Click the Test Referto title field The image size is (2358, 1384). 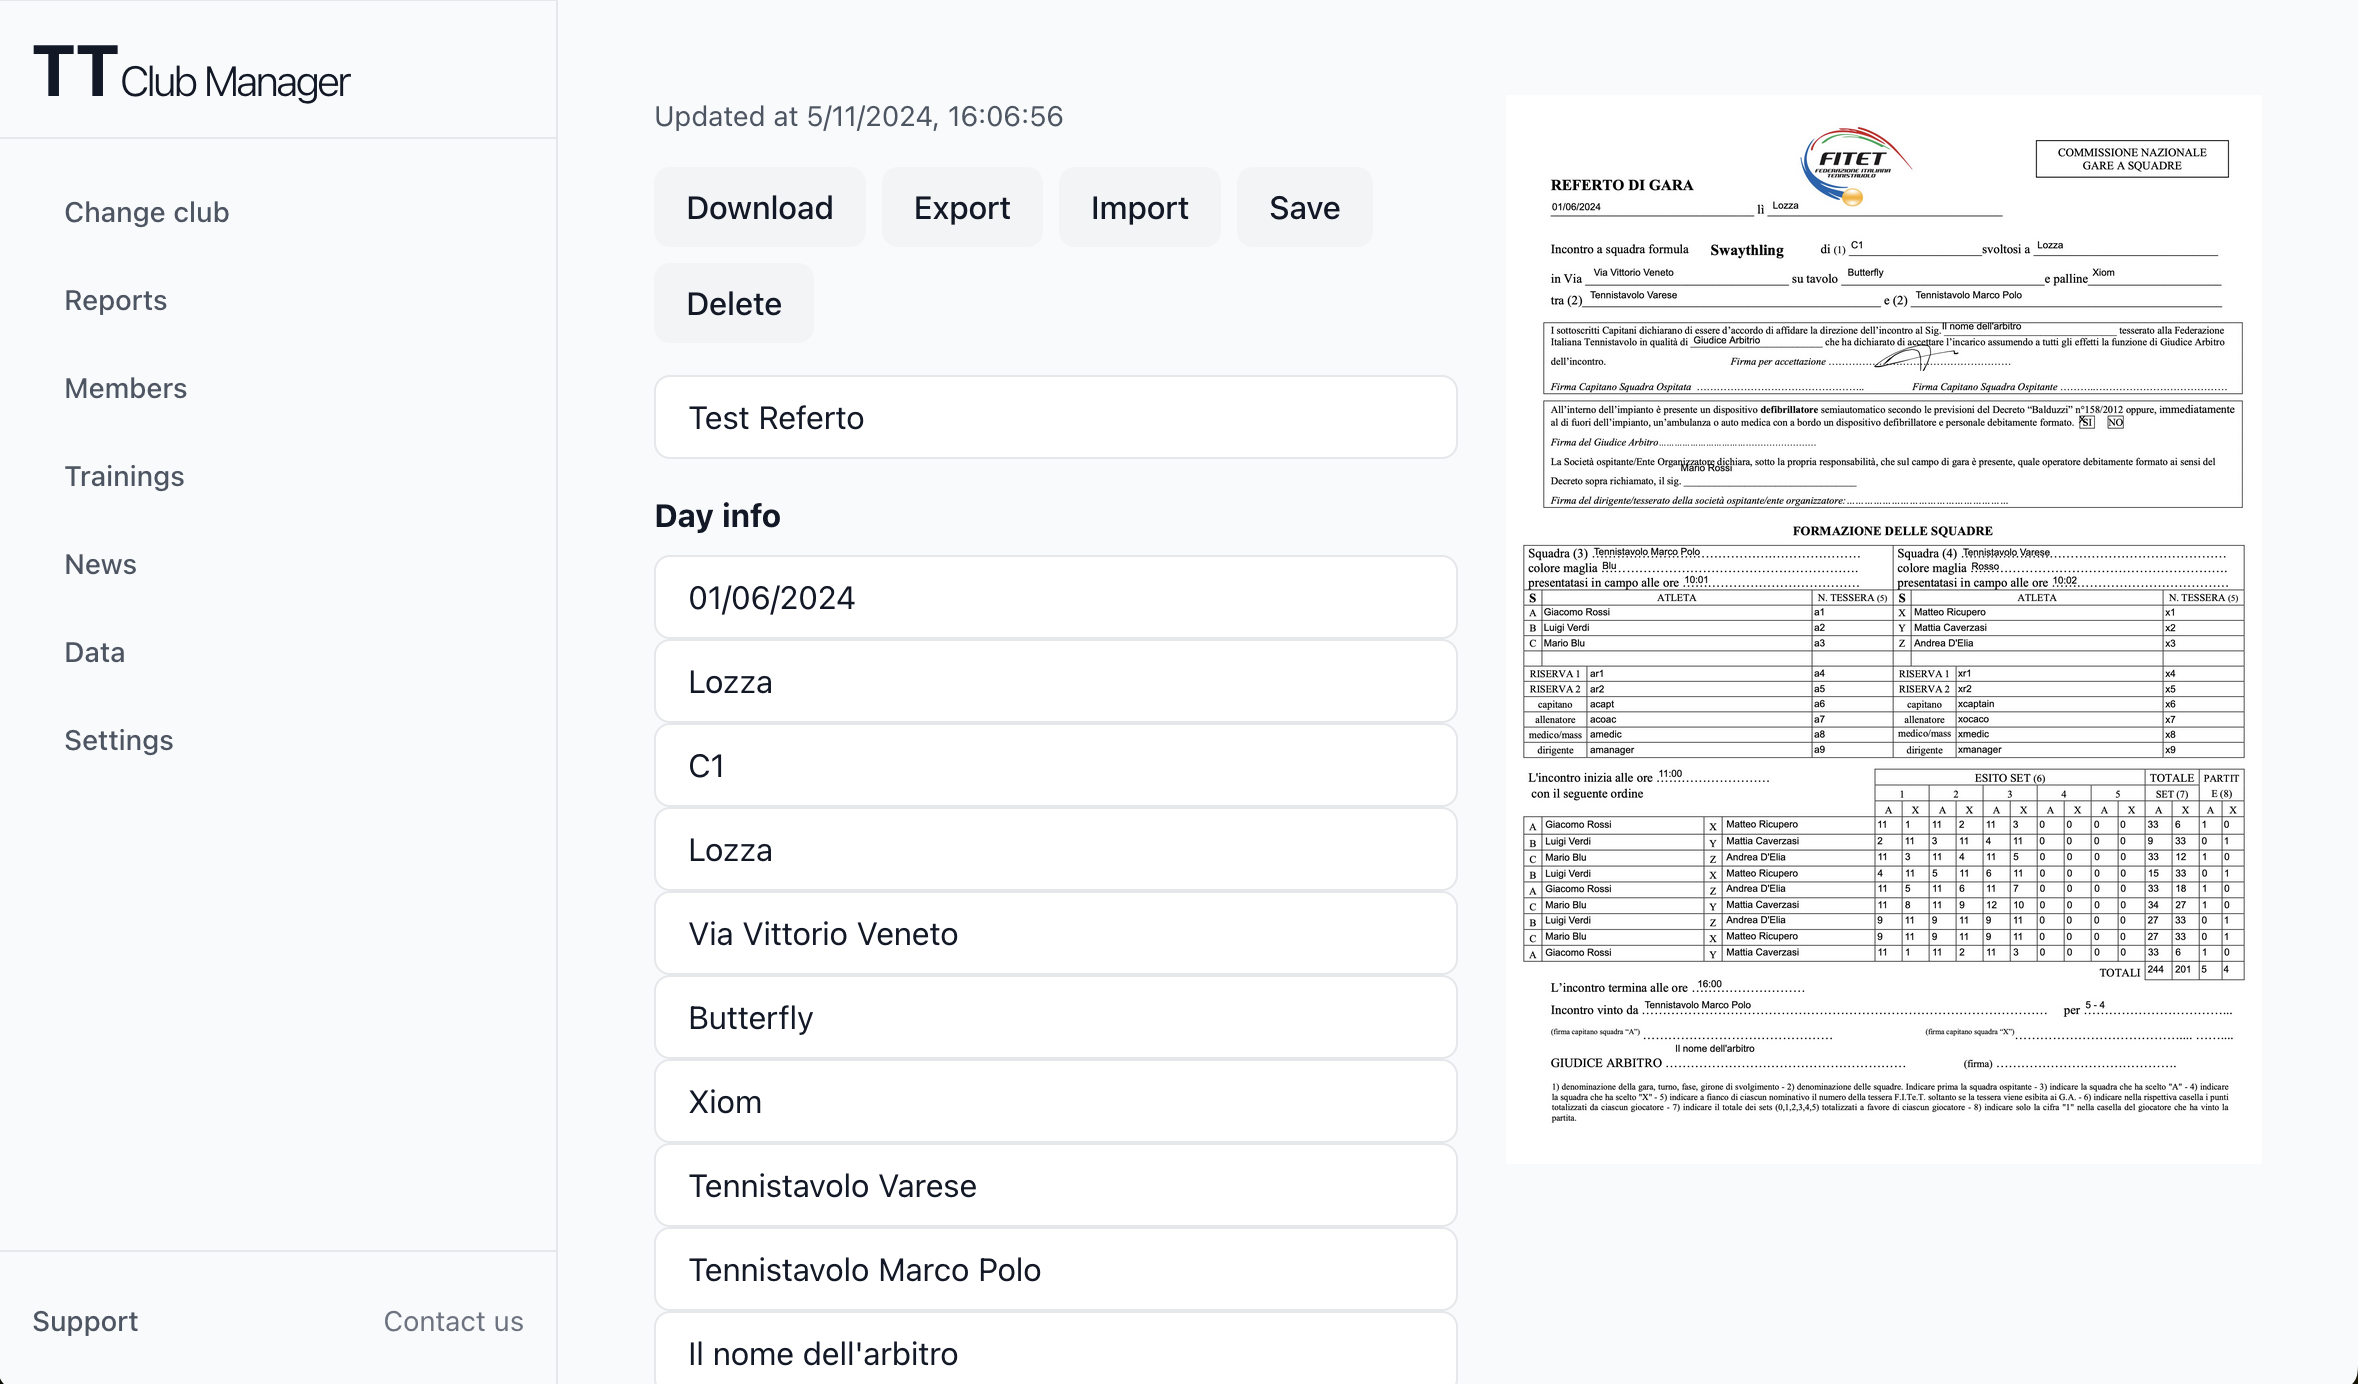coord(1055,418)
